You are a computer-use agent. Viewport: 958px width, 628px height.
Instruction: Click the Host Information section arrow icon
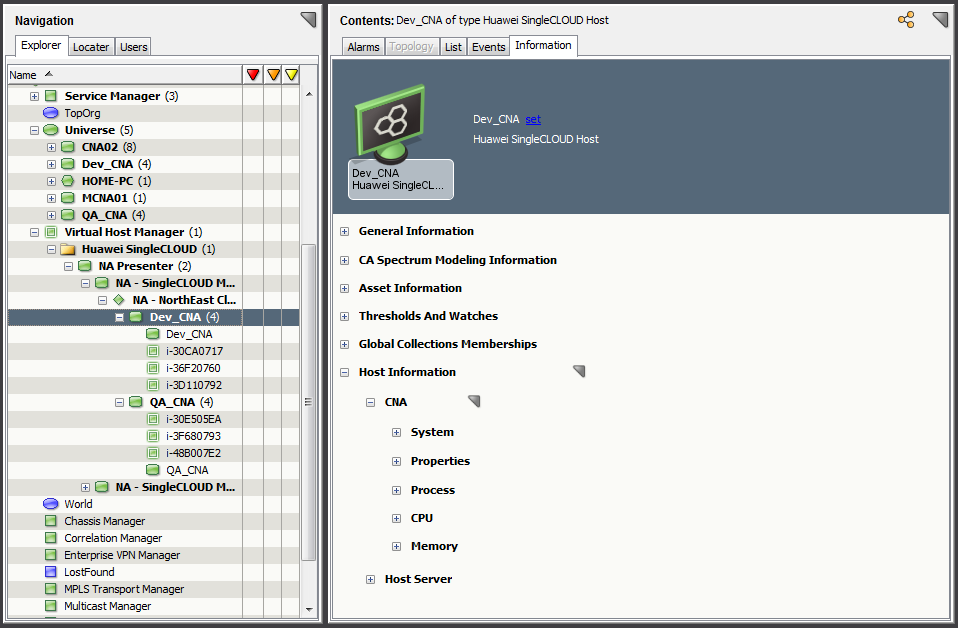(579, 371)
